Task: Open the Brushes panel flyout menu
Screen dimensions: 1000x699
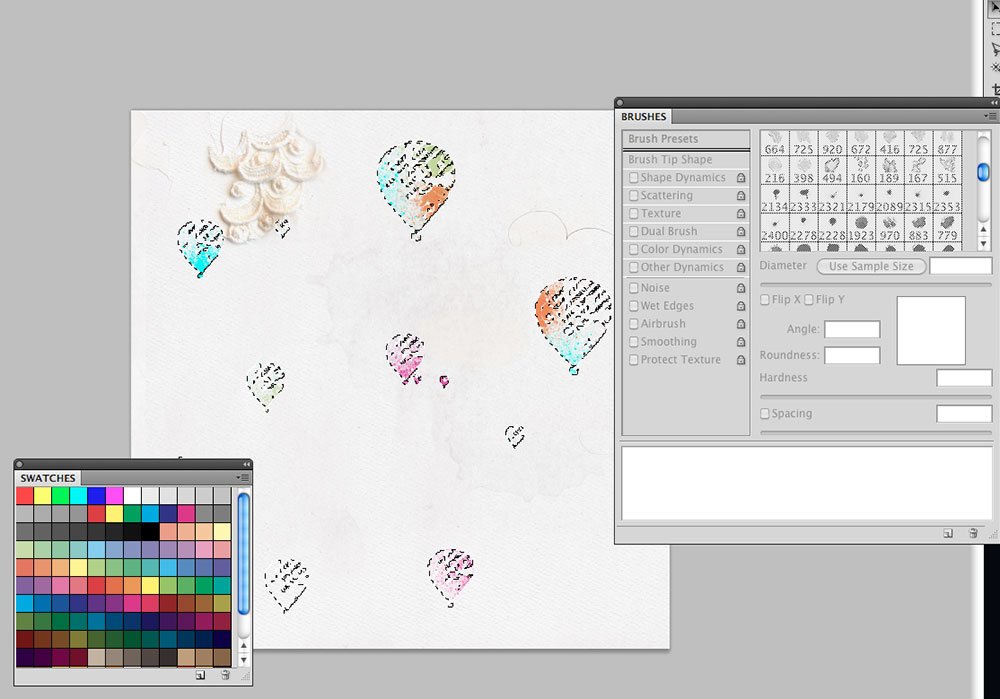Action: coord(990,116)
